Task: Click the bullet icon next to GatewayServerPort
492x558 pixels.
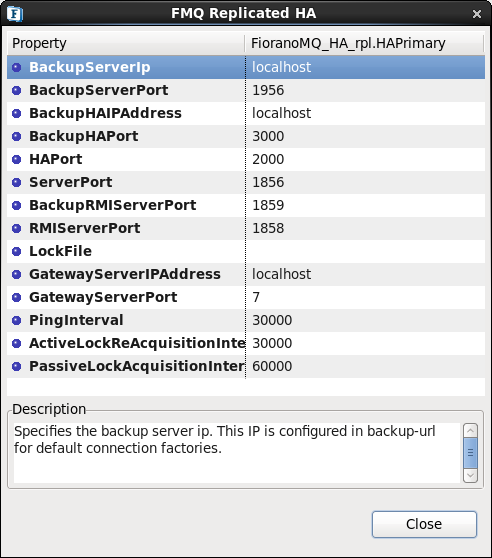Action: click(x=16, y=297)
